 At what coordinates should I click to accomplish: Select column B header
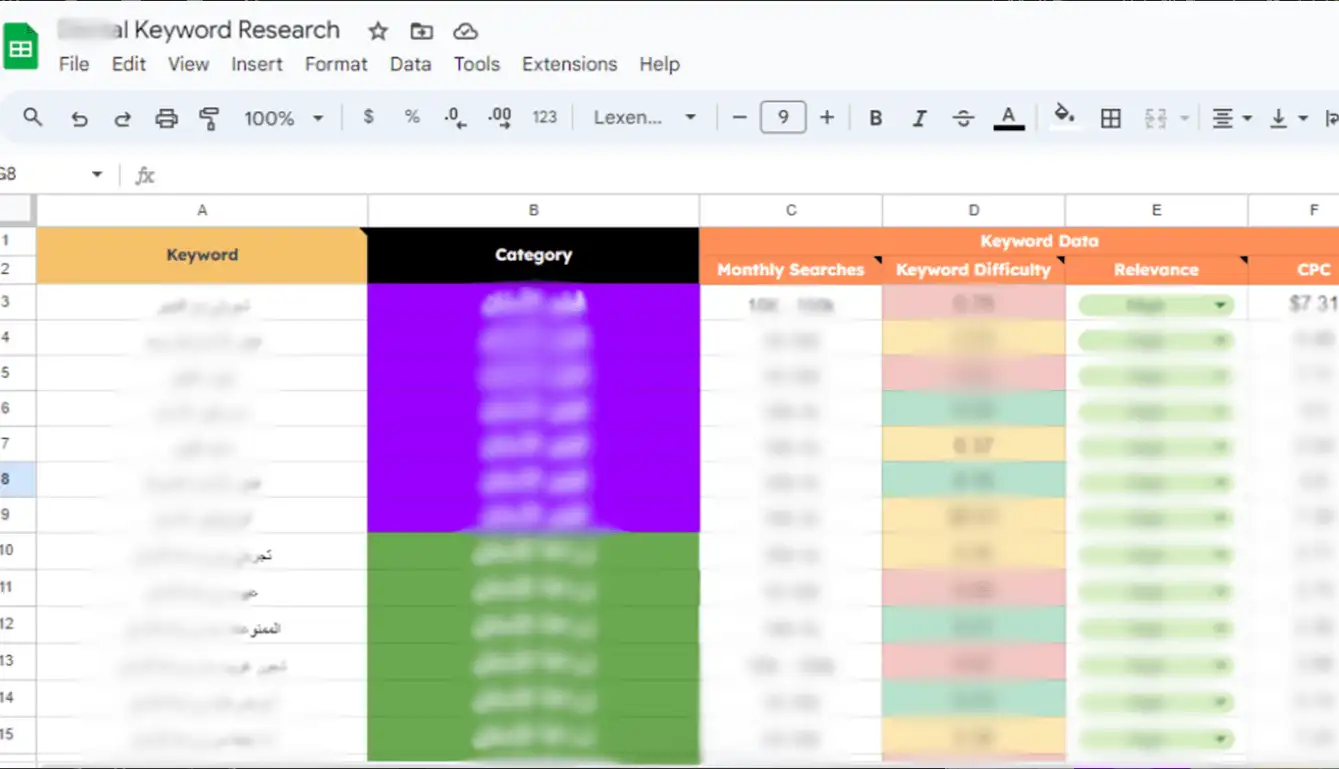[533, 210]
